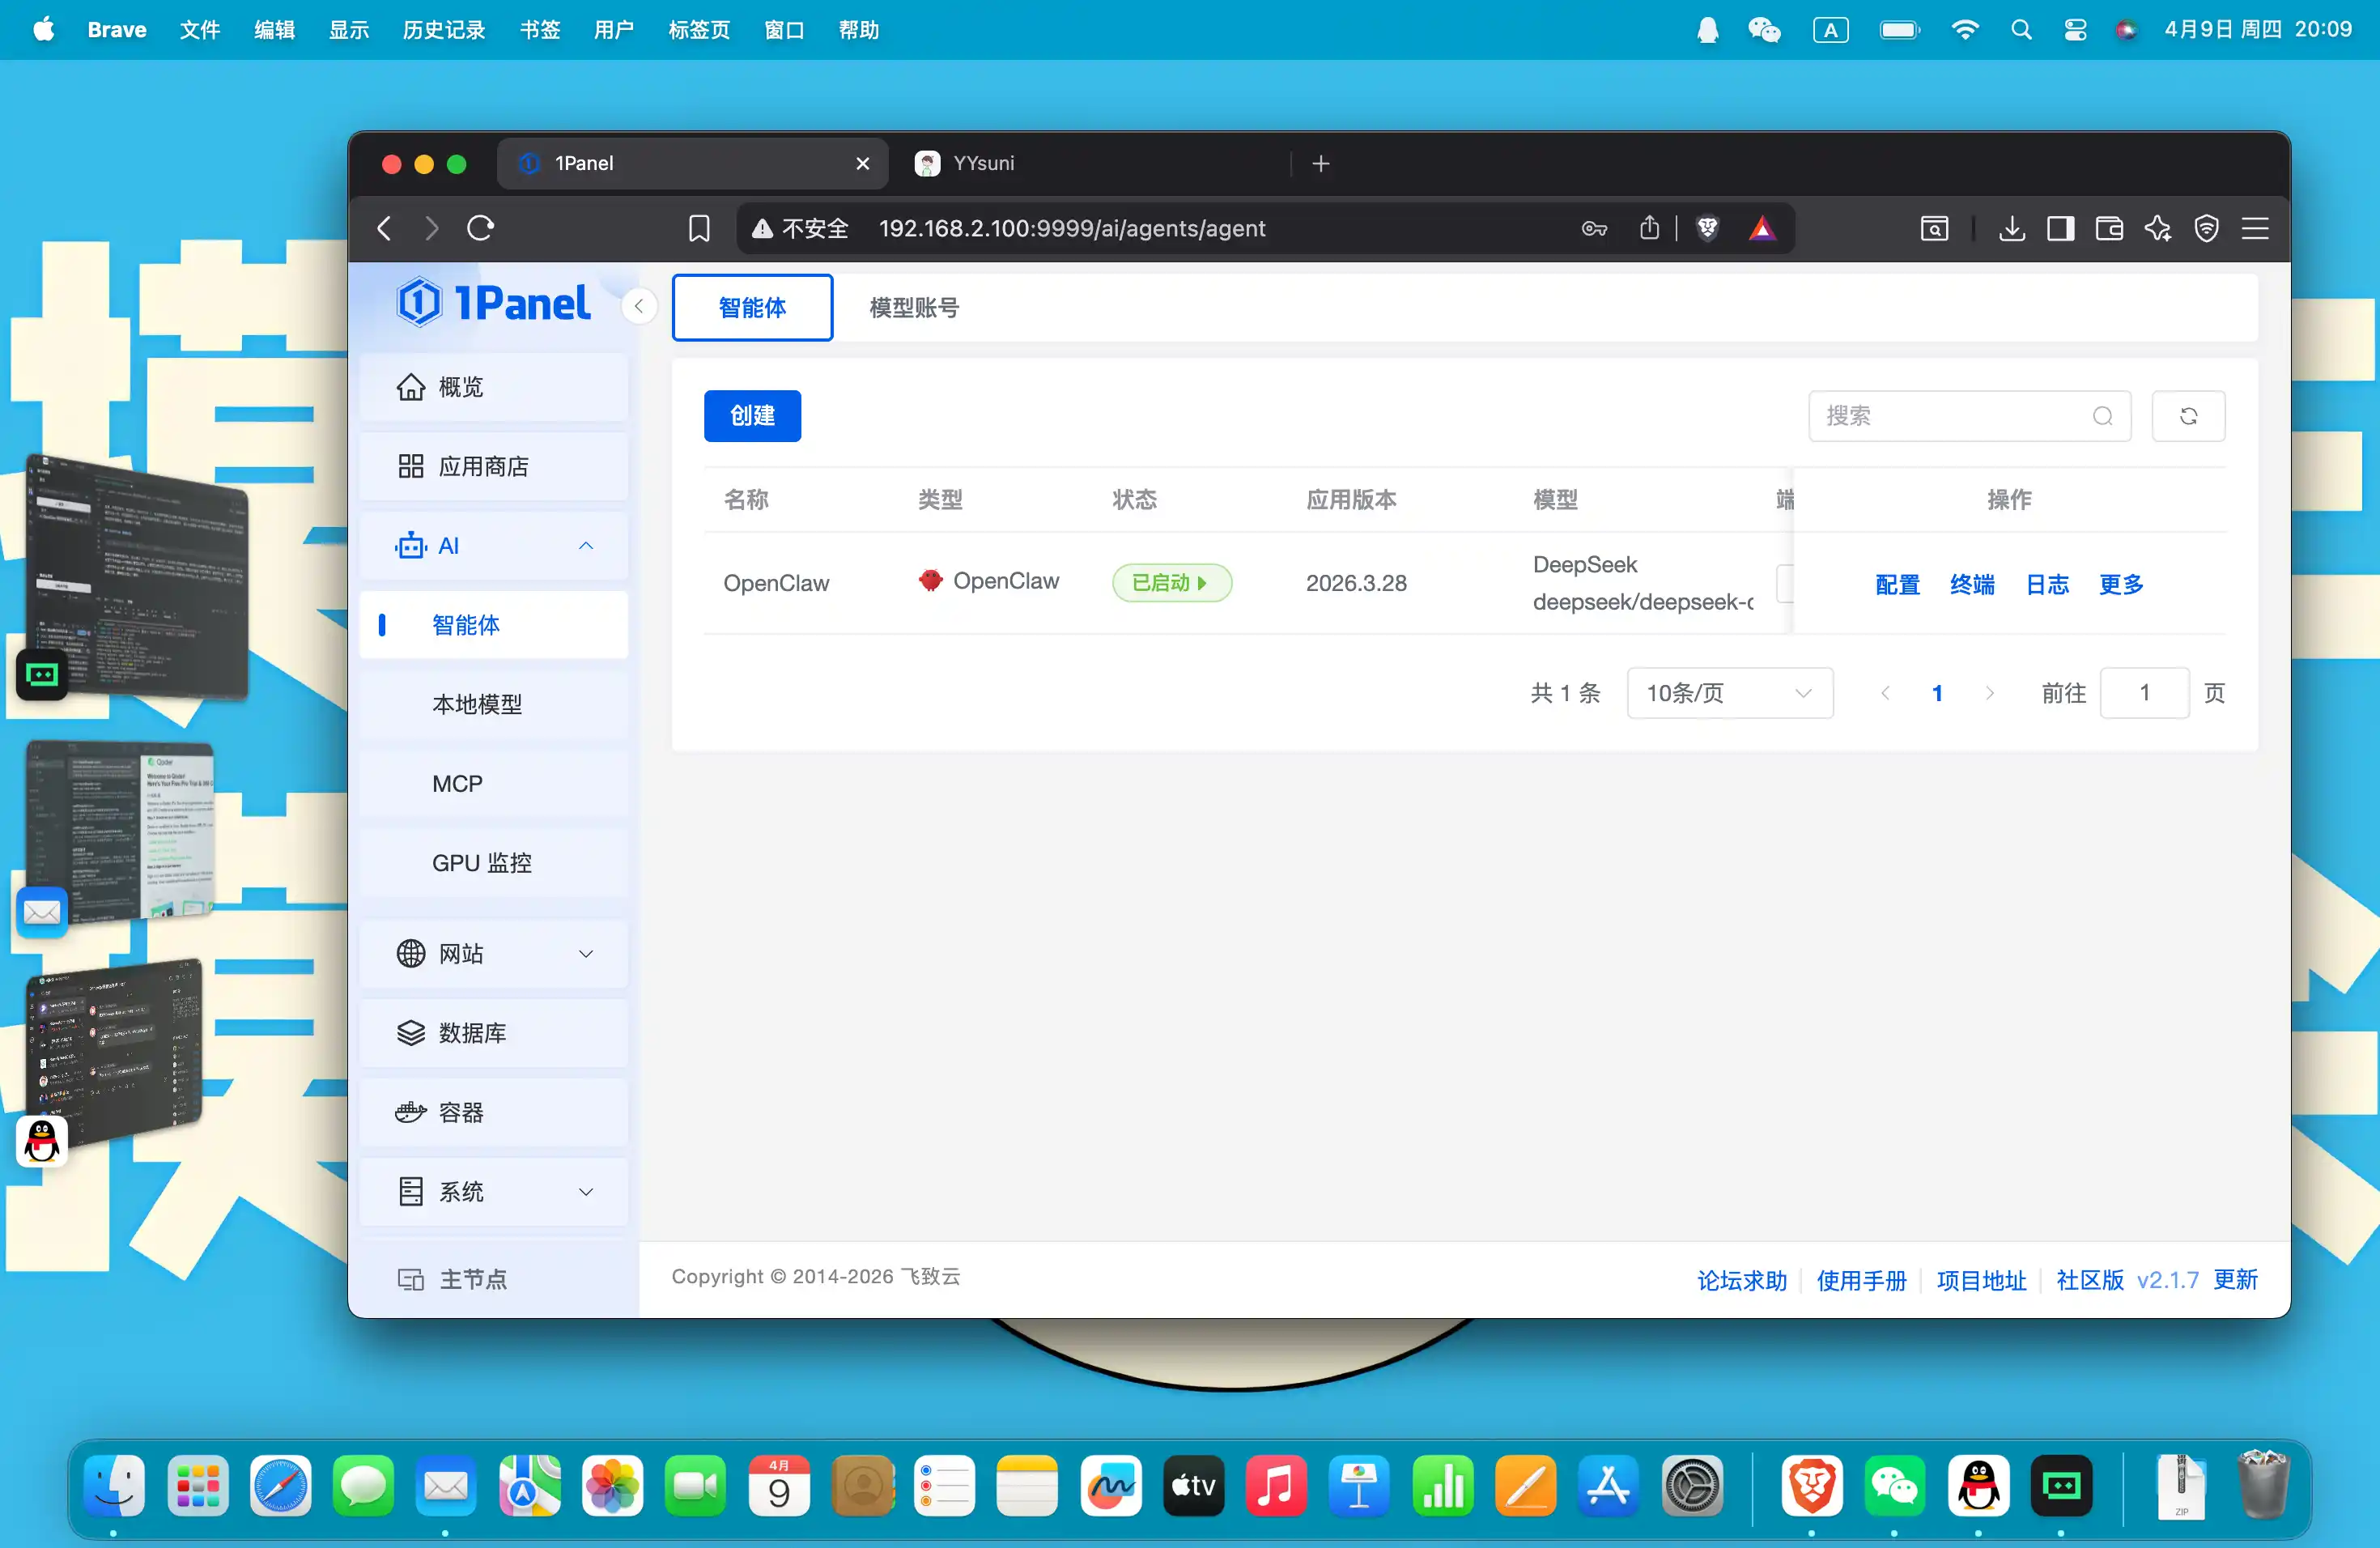Open 容器 in the sidebar

click(461, 1113)
